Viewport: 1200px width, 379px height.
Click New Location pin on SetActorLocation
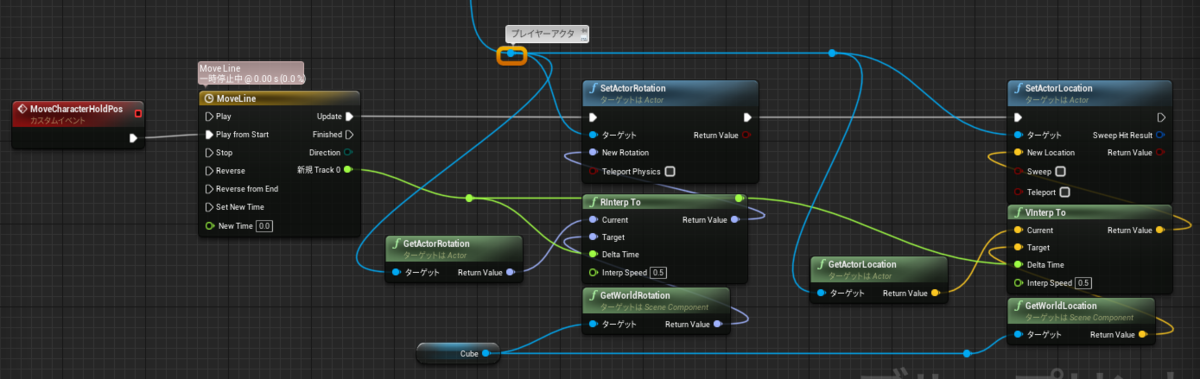tap(1019, 153)
